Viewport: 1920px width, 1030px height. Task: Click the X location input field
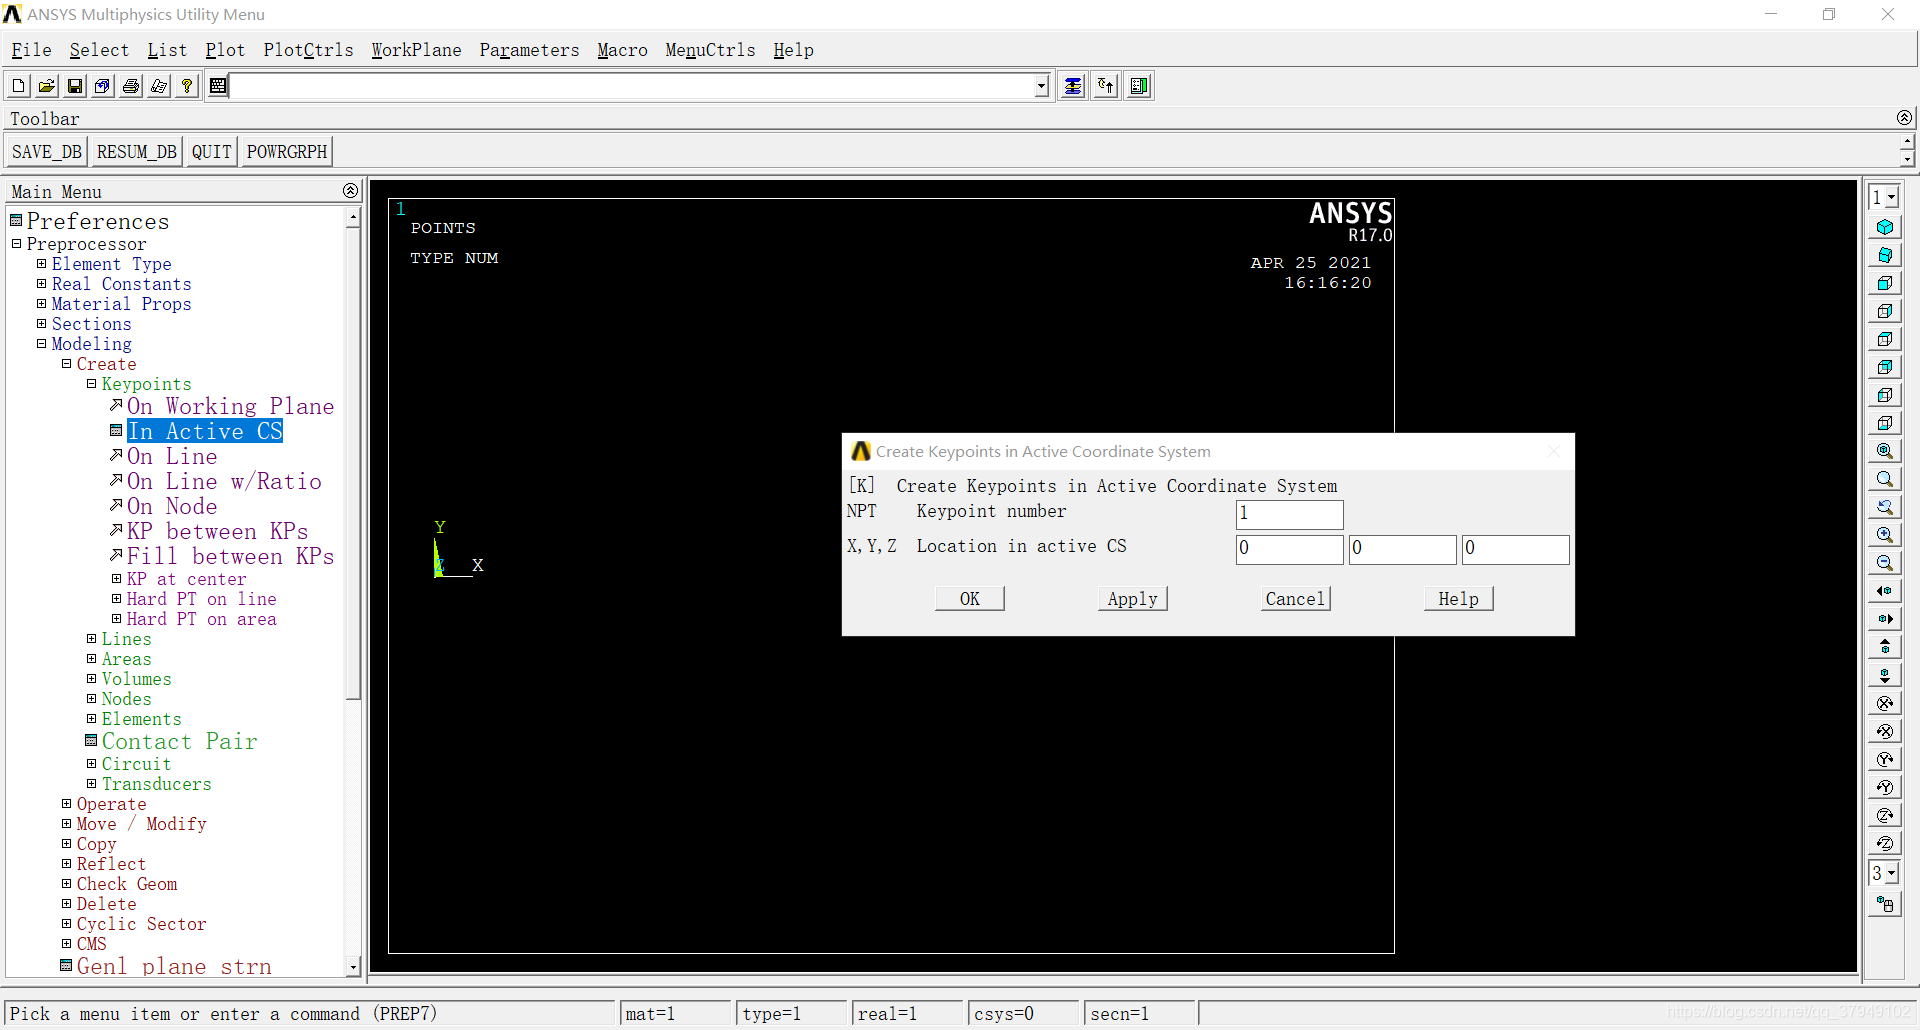coord(1290,549)
